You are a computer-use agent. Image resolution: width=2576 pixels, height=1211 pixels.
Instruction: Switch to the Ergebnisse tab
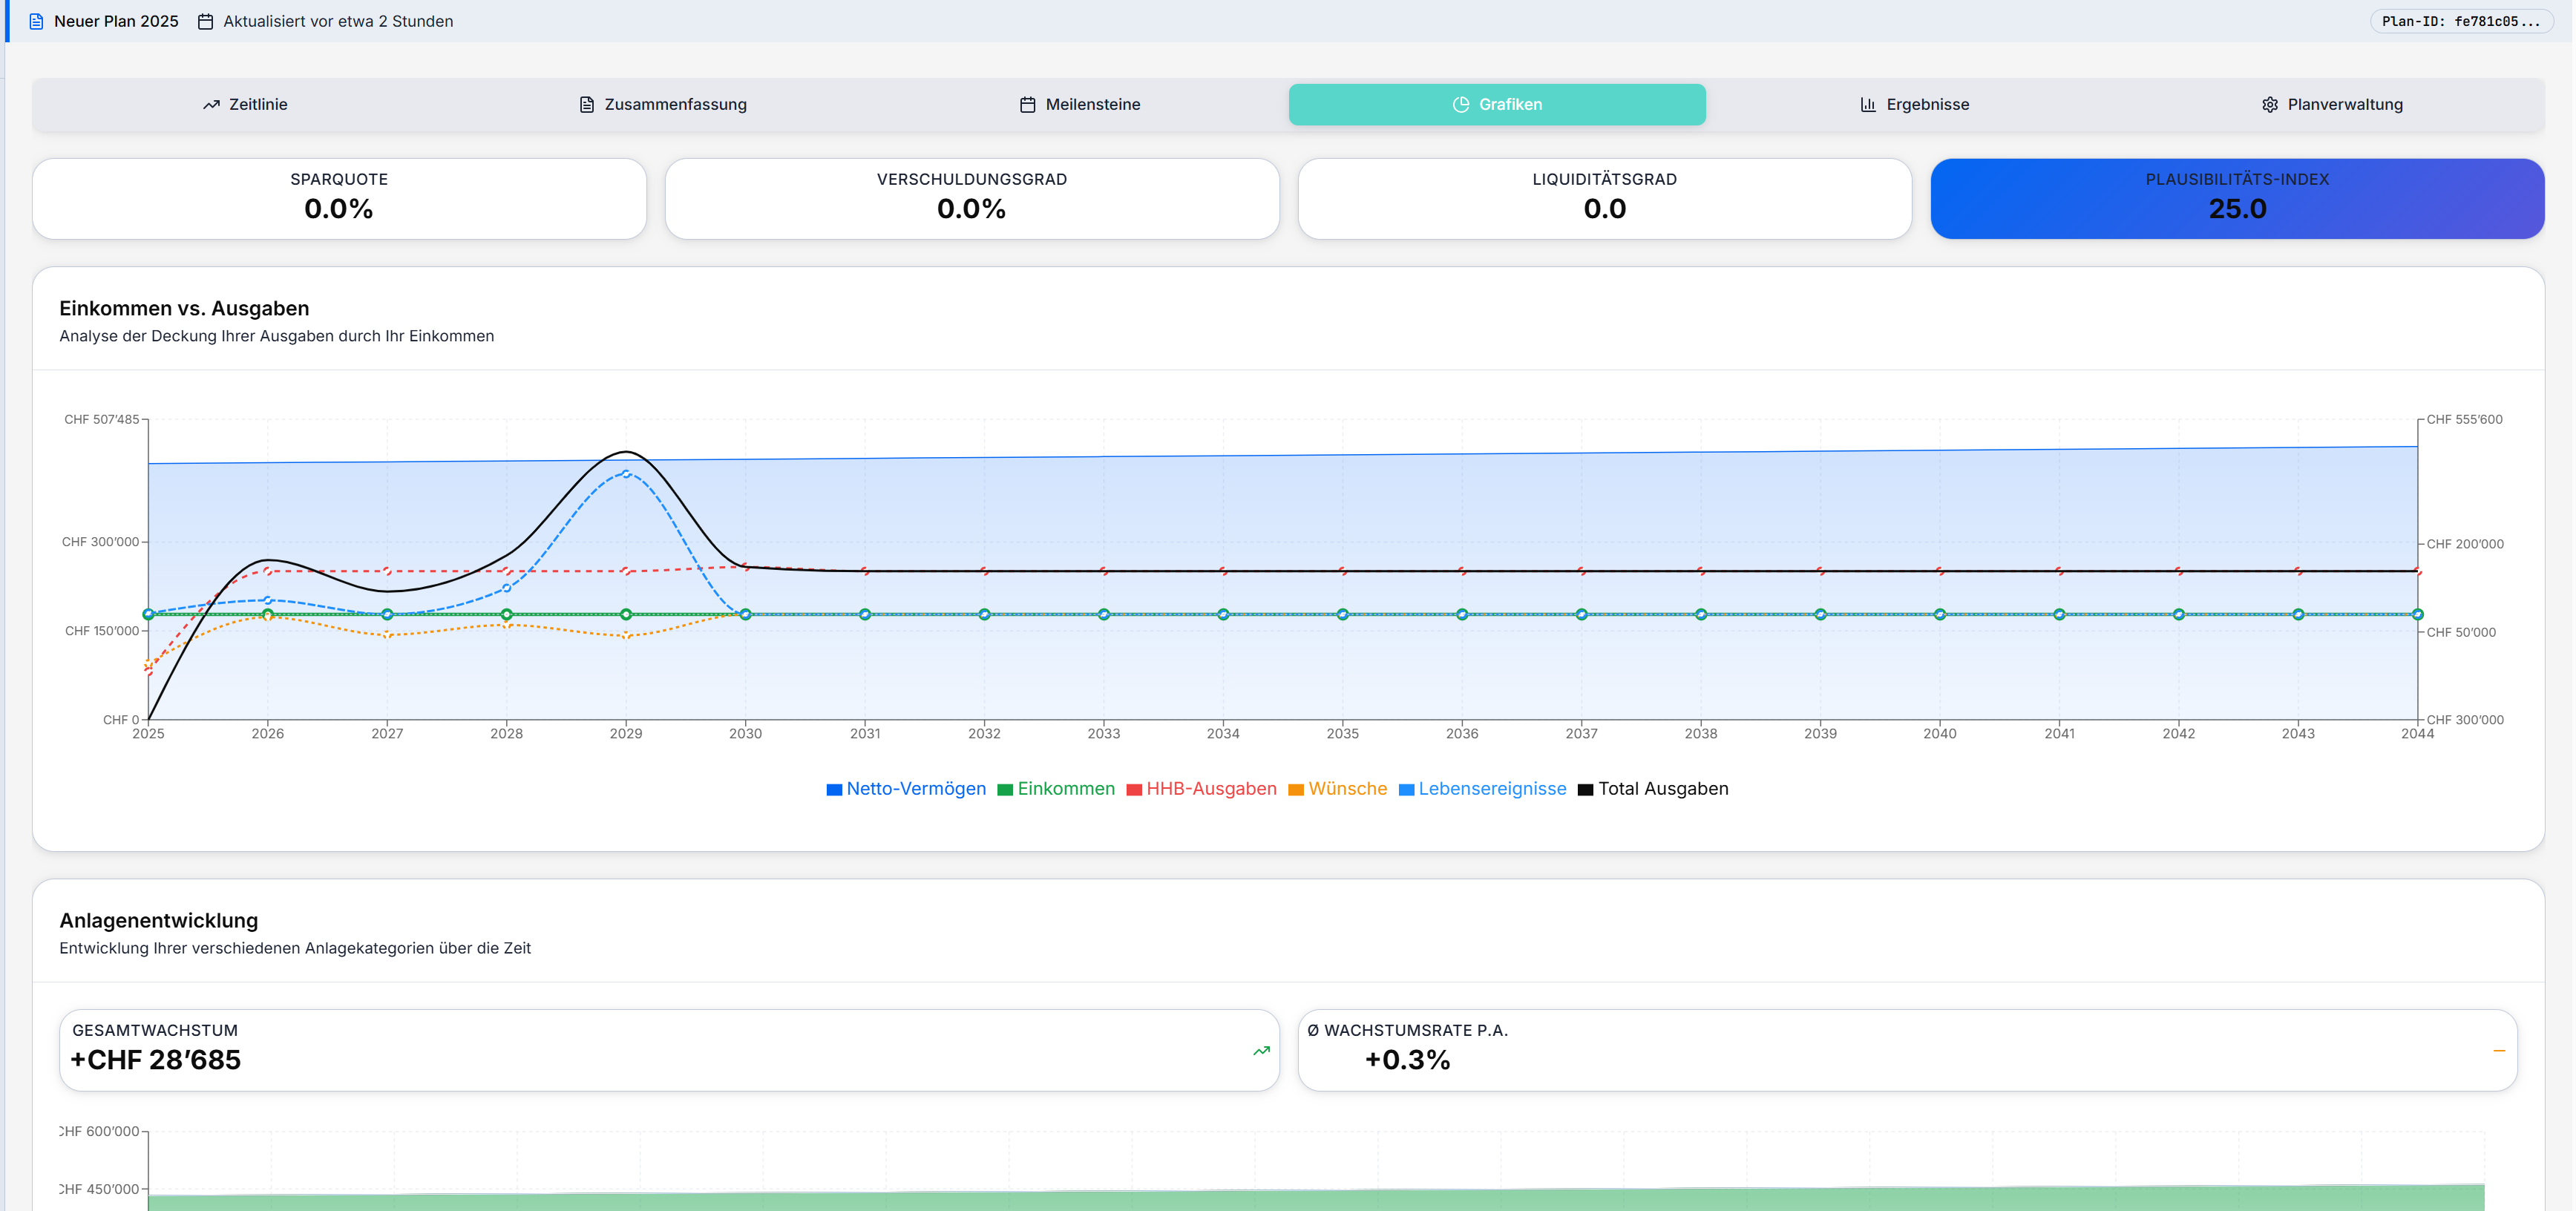tap(1914, 104)
